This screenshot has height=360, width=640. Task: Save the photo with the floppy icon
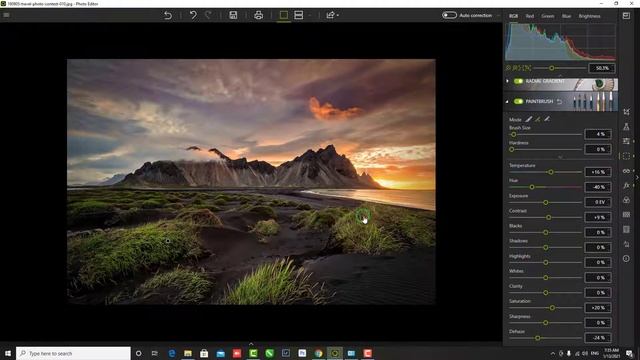pyautogui.click(x=233, y=16)
